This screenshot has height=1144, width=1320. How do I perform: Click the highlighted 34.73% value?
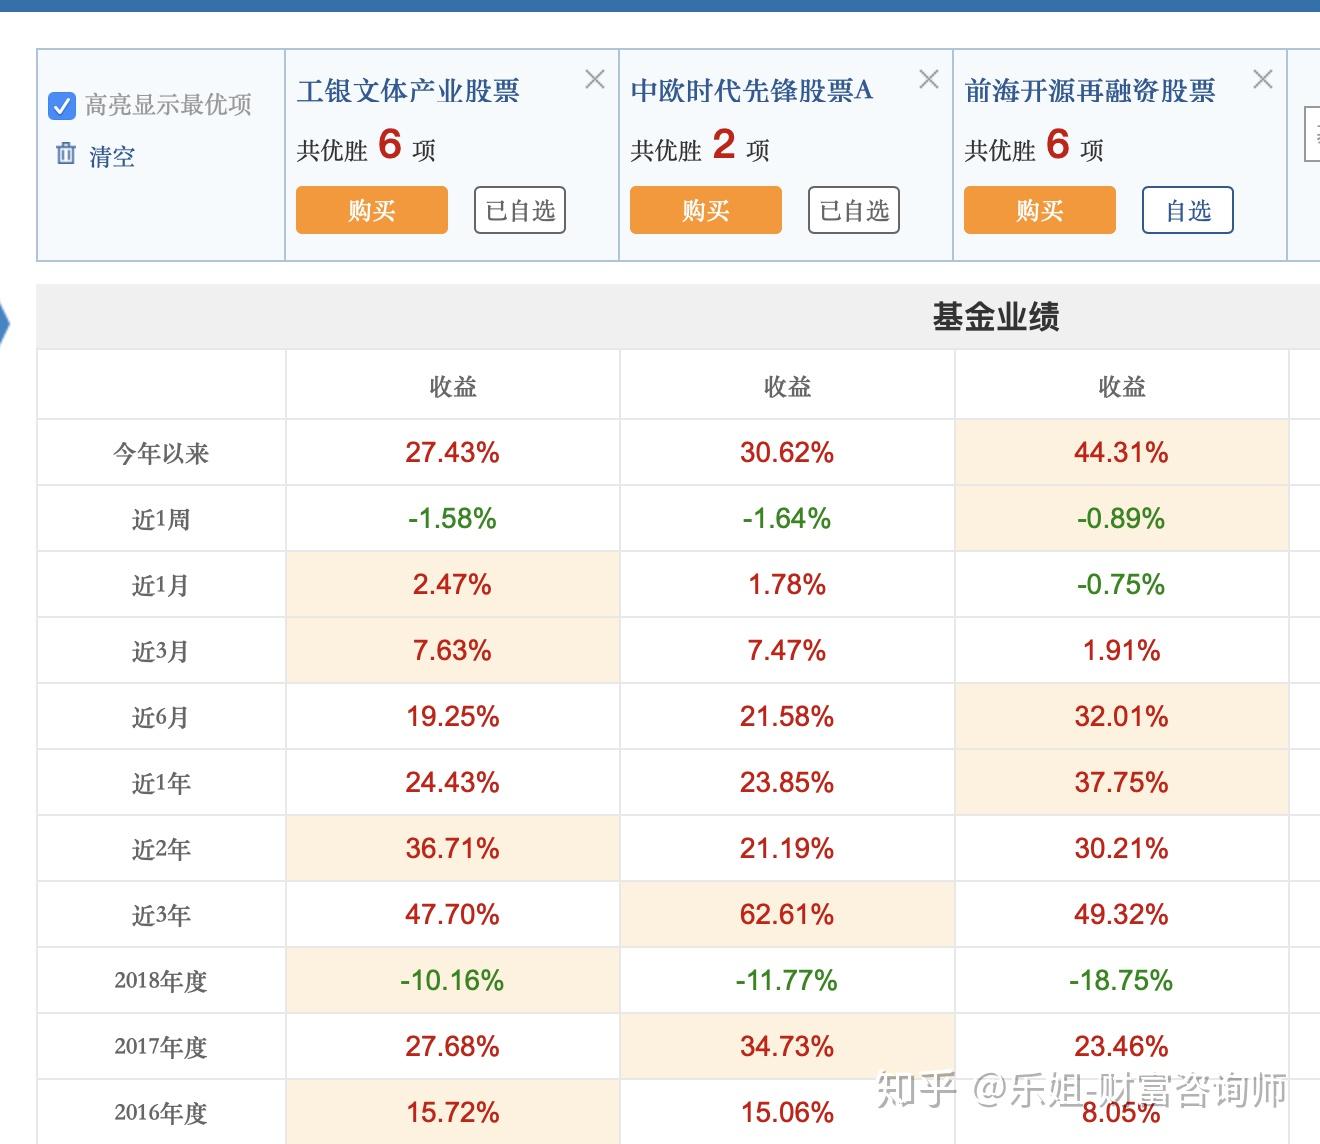click(x=787, y=1046)
